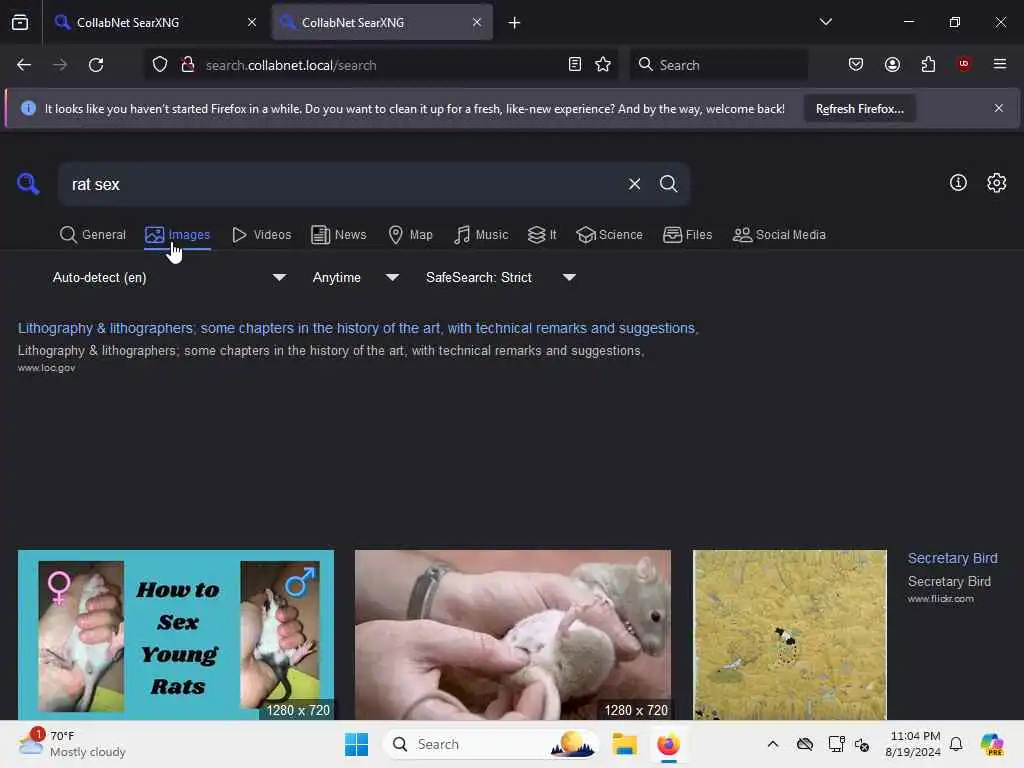Open Secretary Bird yellow image thumbnail

tap(790, 635)
